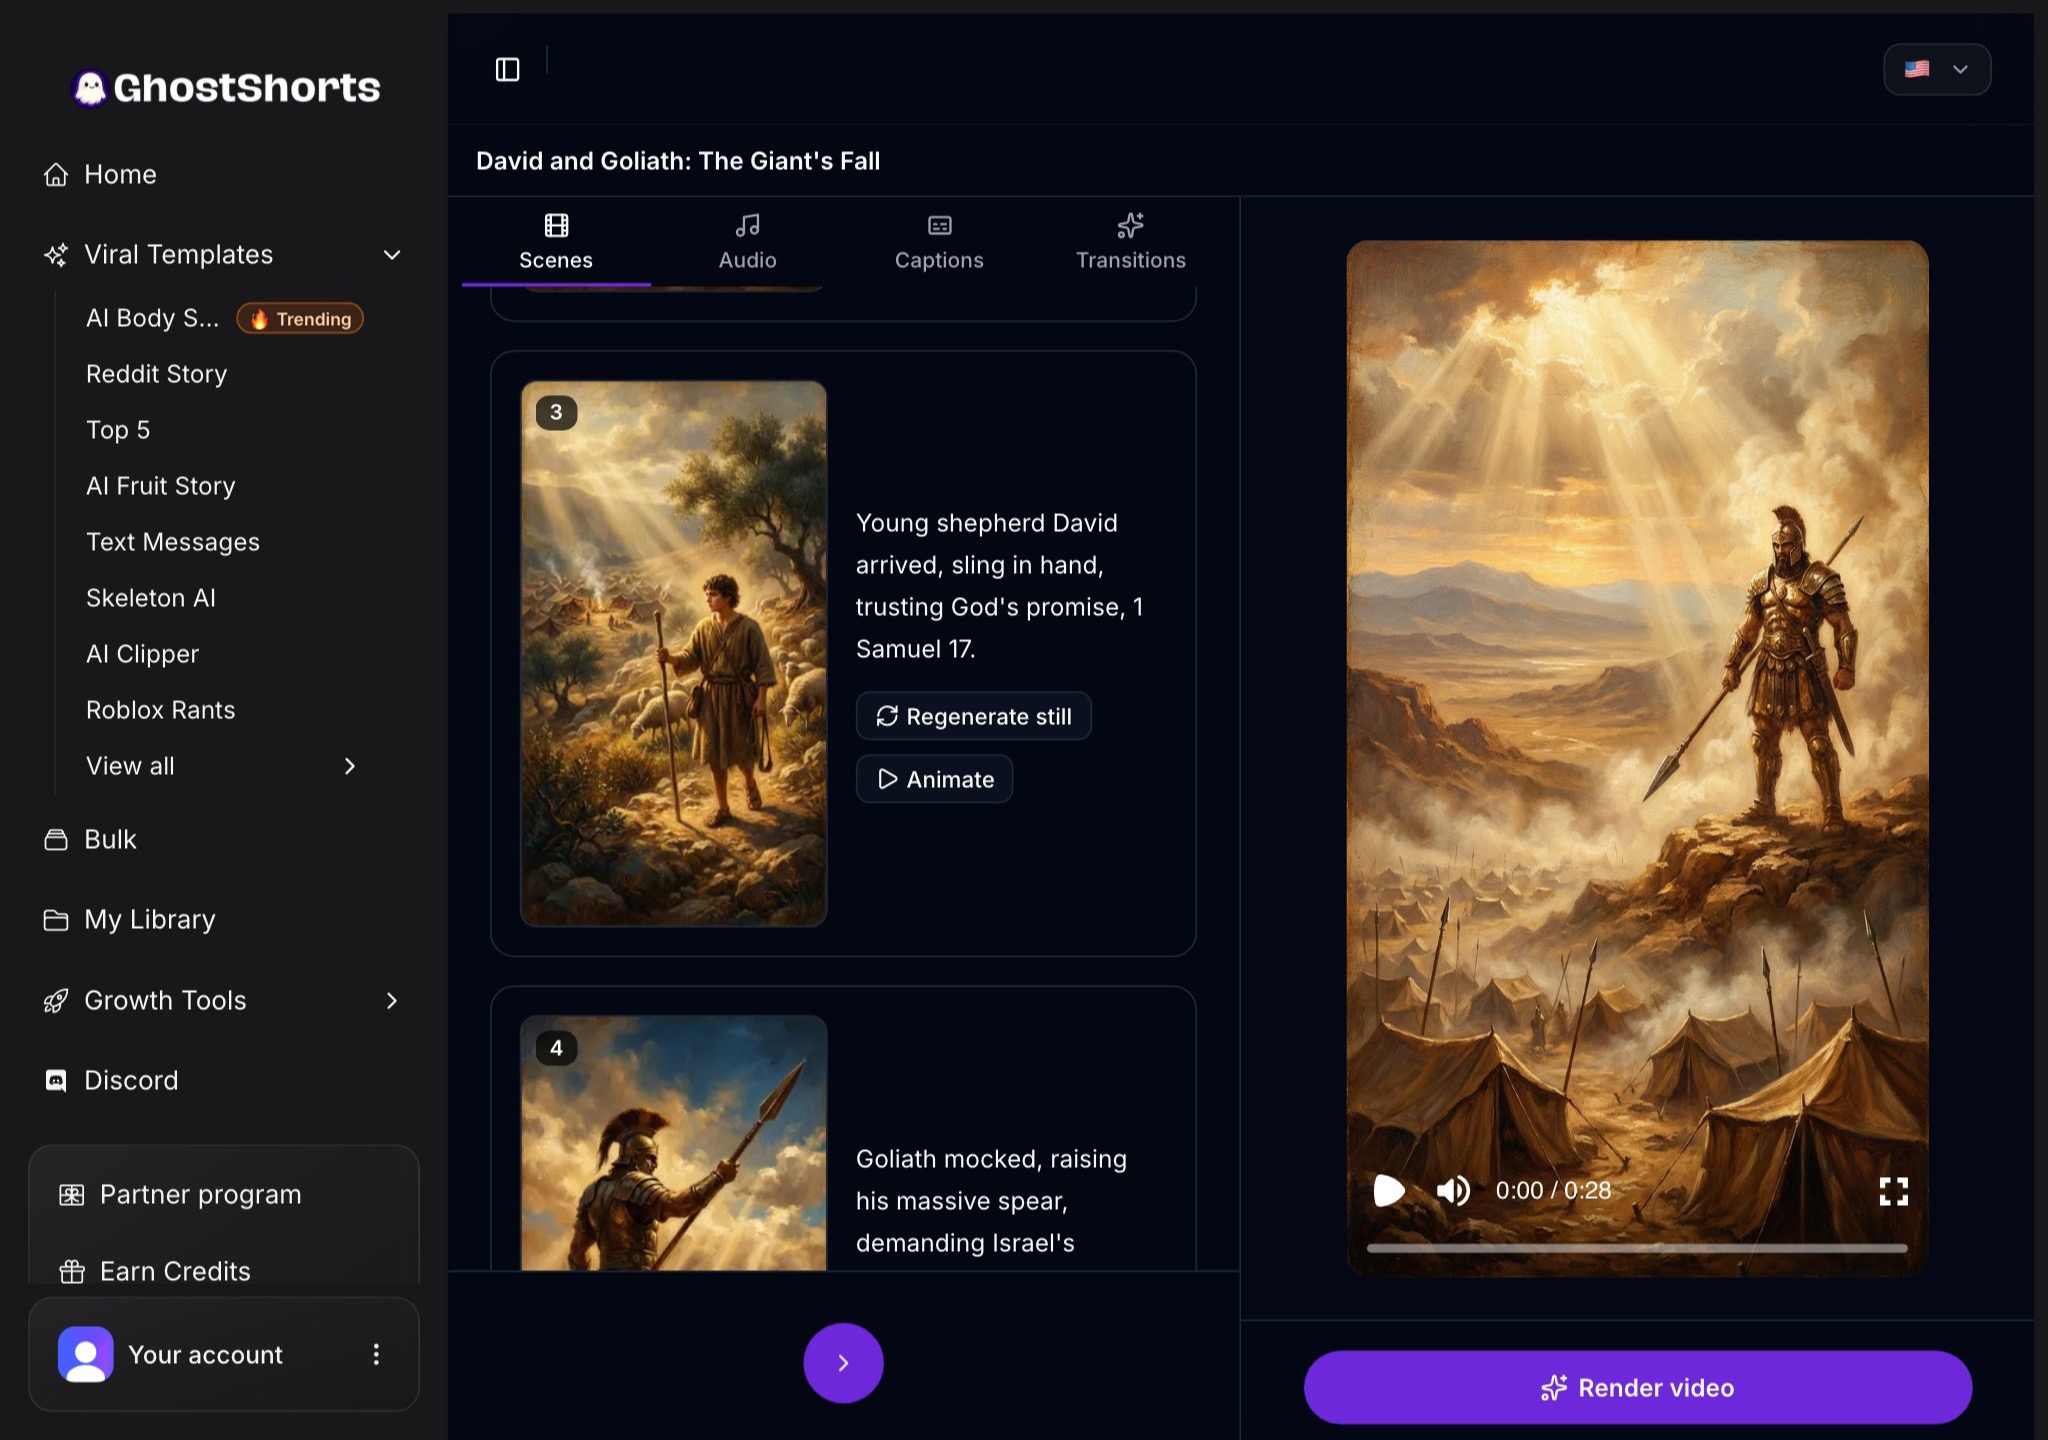The width and height of the screenshot is (2048, 1440).
Task: Switch to the Transitions tab
Action: [1131, 242]
